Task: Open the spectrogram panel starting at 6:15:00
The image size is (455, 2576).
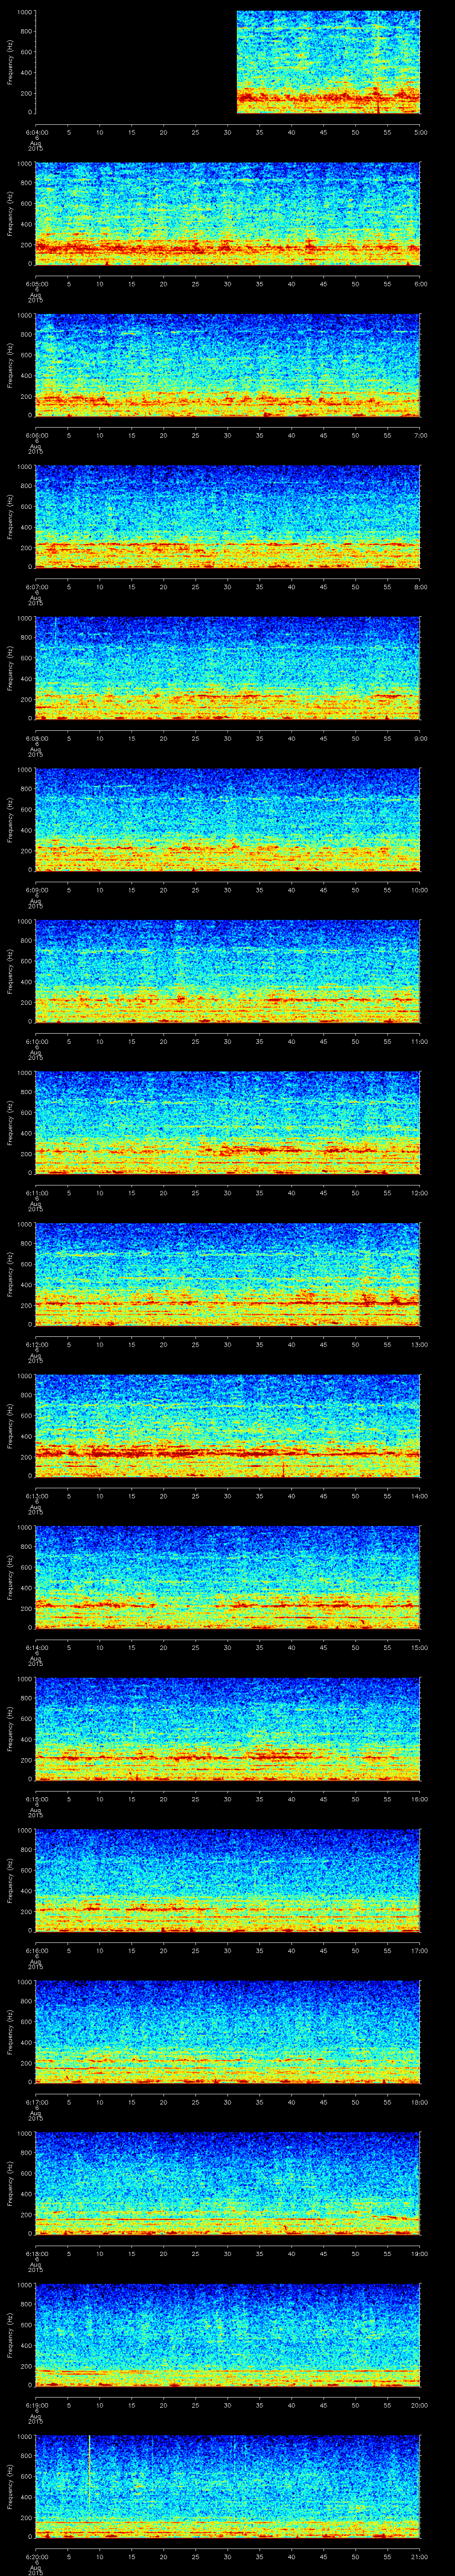Action: click(228, 1729)
